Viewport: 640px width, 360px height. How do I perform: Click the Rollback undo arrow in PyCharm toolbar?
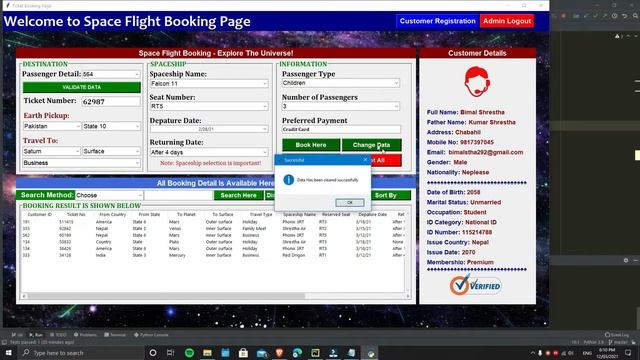(625, 16)
